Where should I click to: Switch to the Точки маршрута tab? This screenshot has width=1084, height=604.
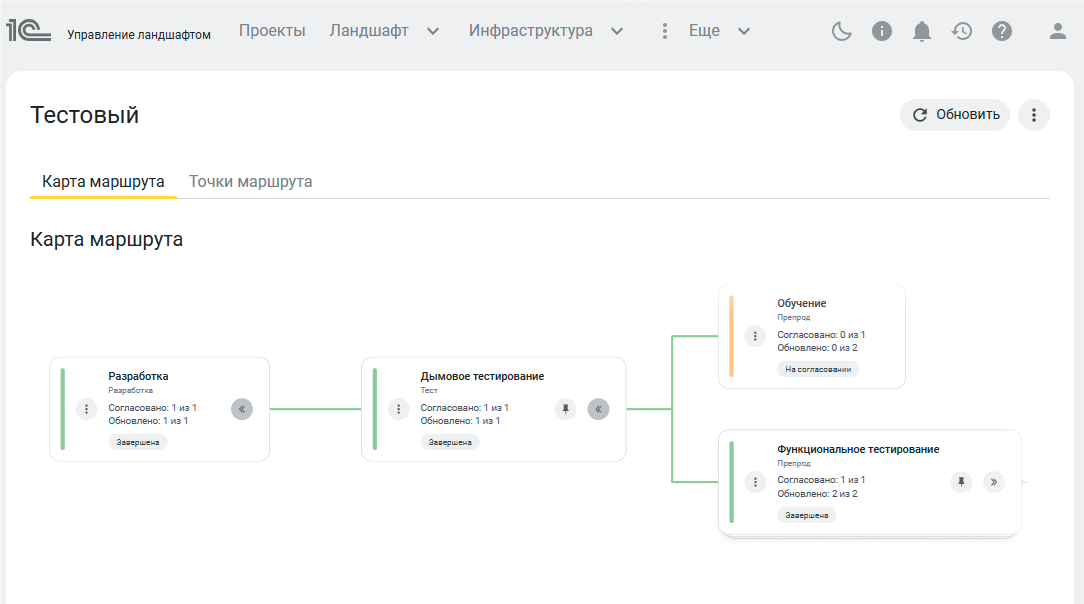250,181
